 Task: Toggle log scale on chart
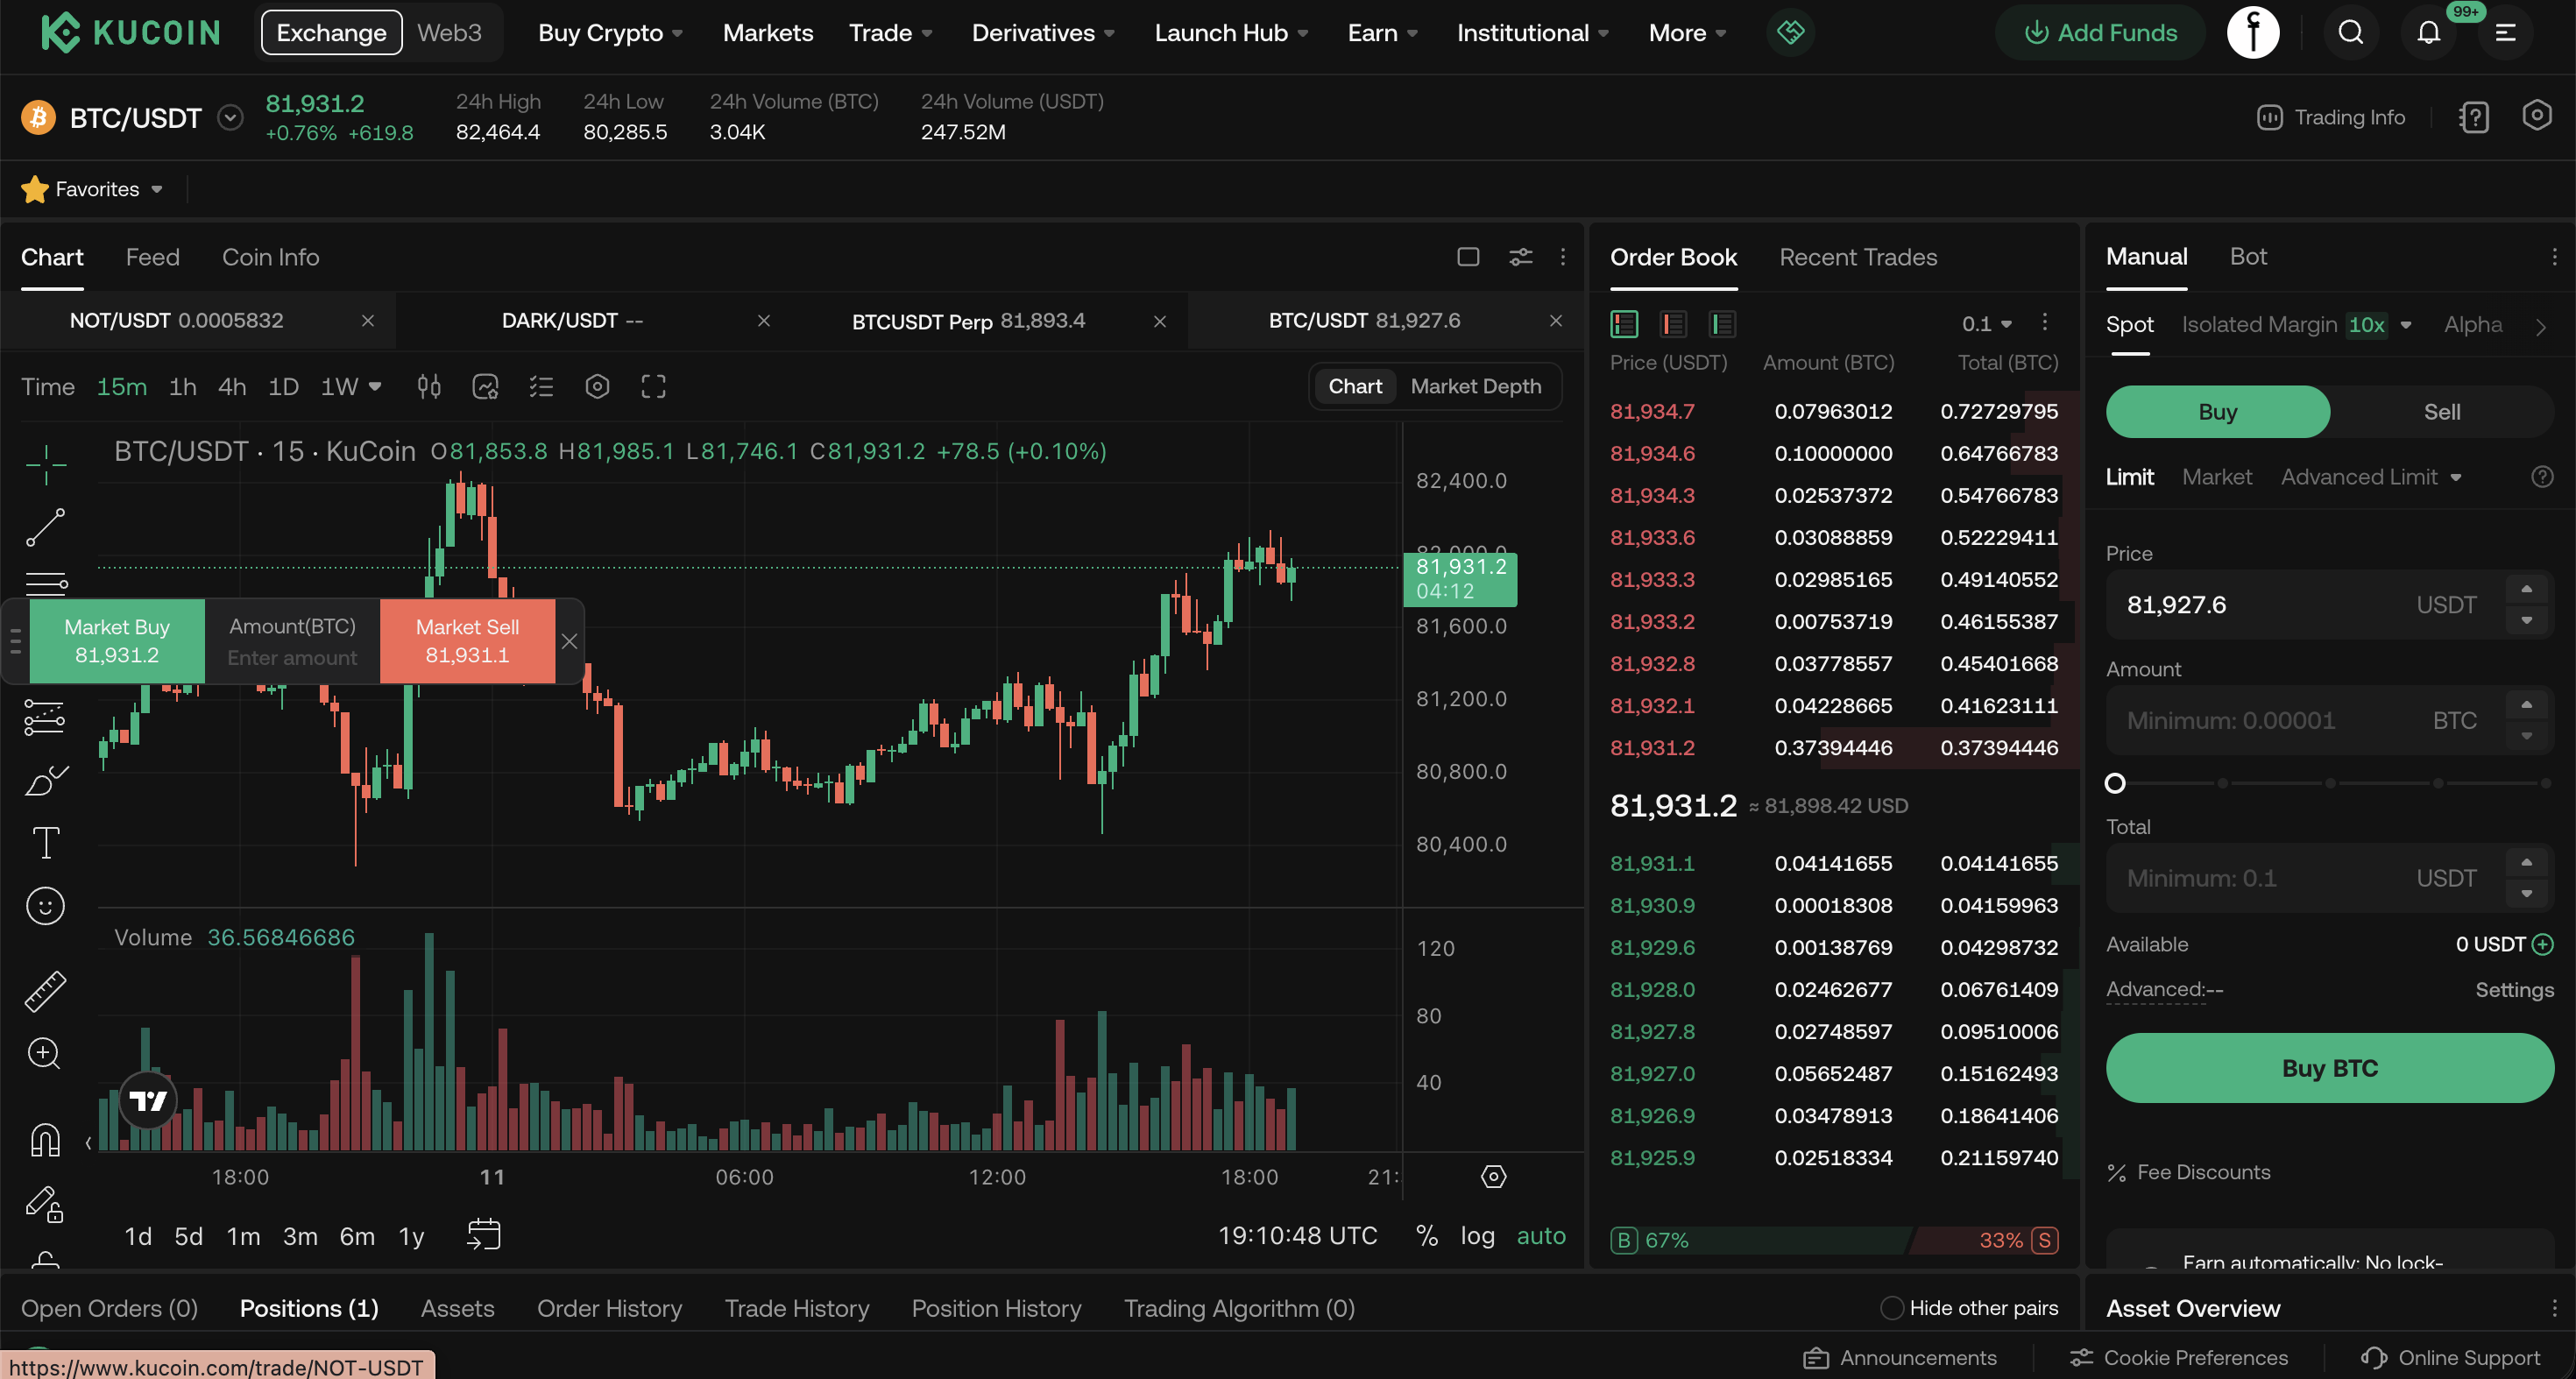point(1477,1236)
